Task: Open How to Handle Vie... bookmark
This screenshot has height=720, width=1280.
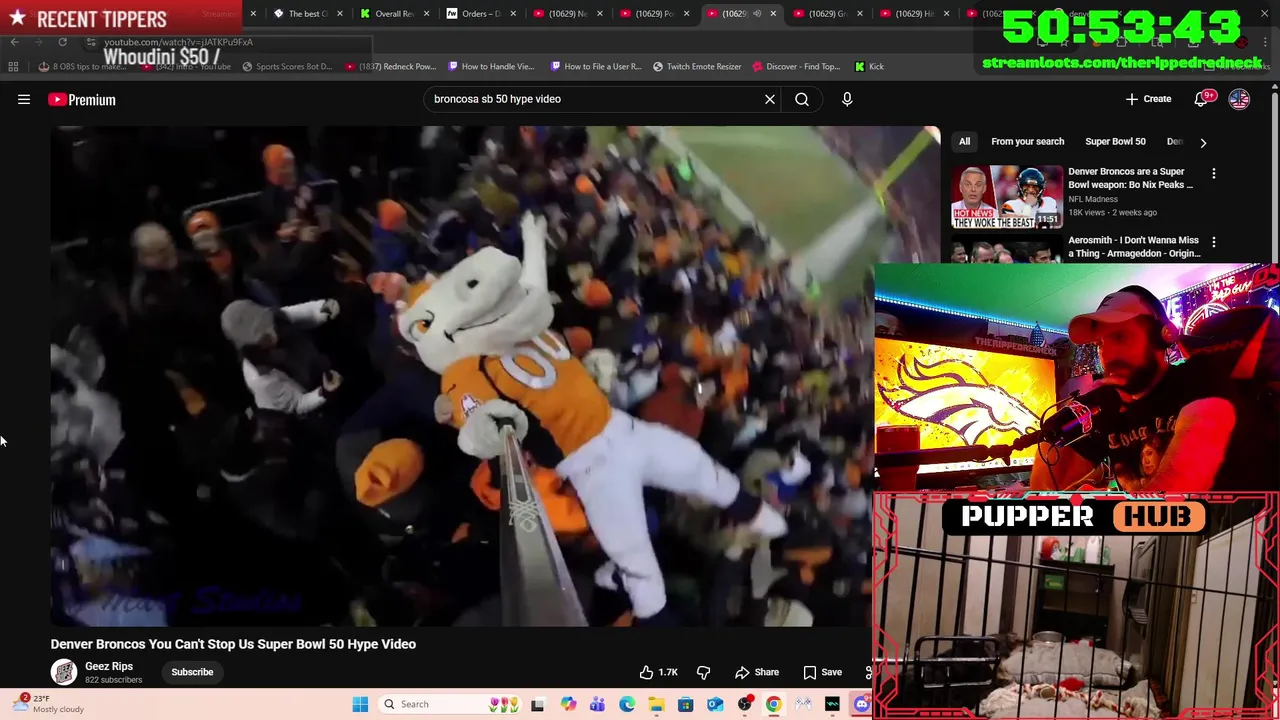Action: [491, 66]
